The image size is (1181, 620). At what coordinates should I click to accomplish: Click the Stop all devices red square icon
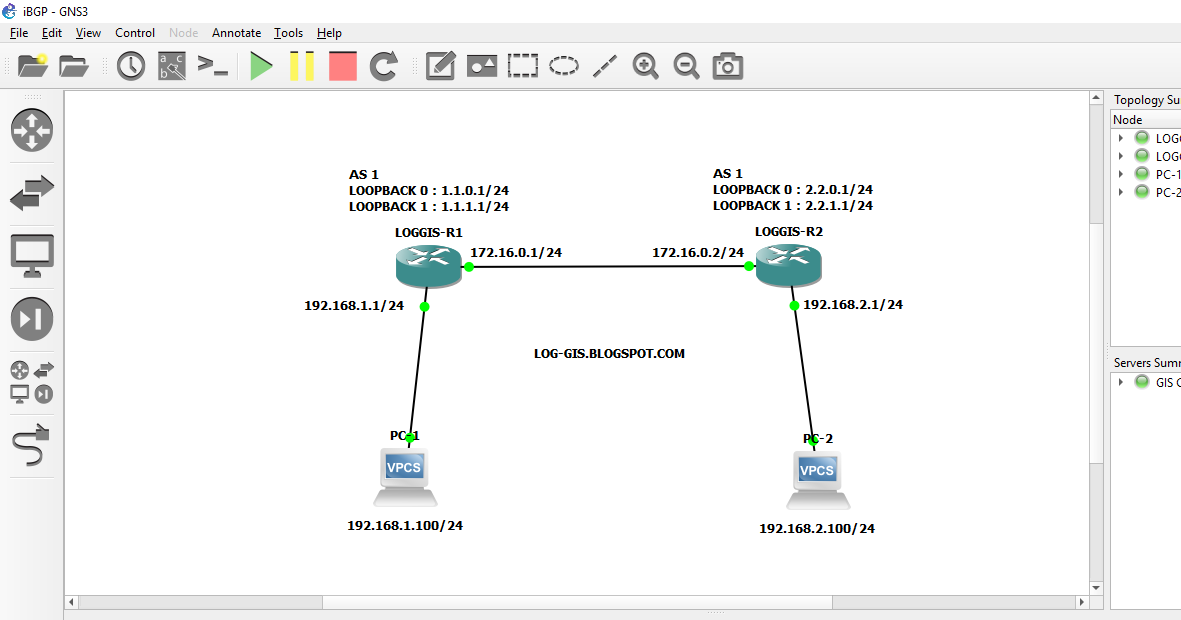(342, 65)
